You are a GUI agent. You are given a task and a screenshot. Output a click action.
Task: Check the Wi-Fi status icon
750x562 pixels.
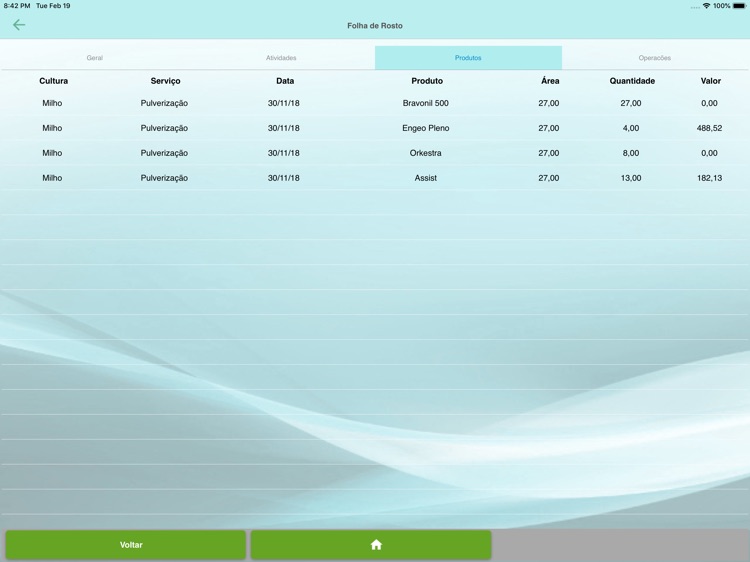pyautogui.click(x=706, y=6)
